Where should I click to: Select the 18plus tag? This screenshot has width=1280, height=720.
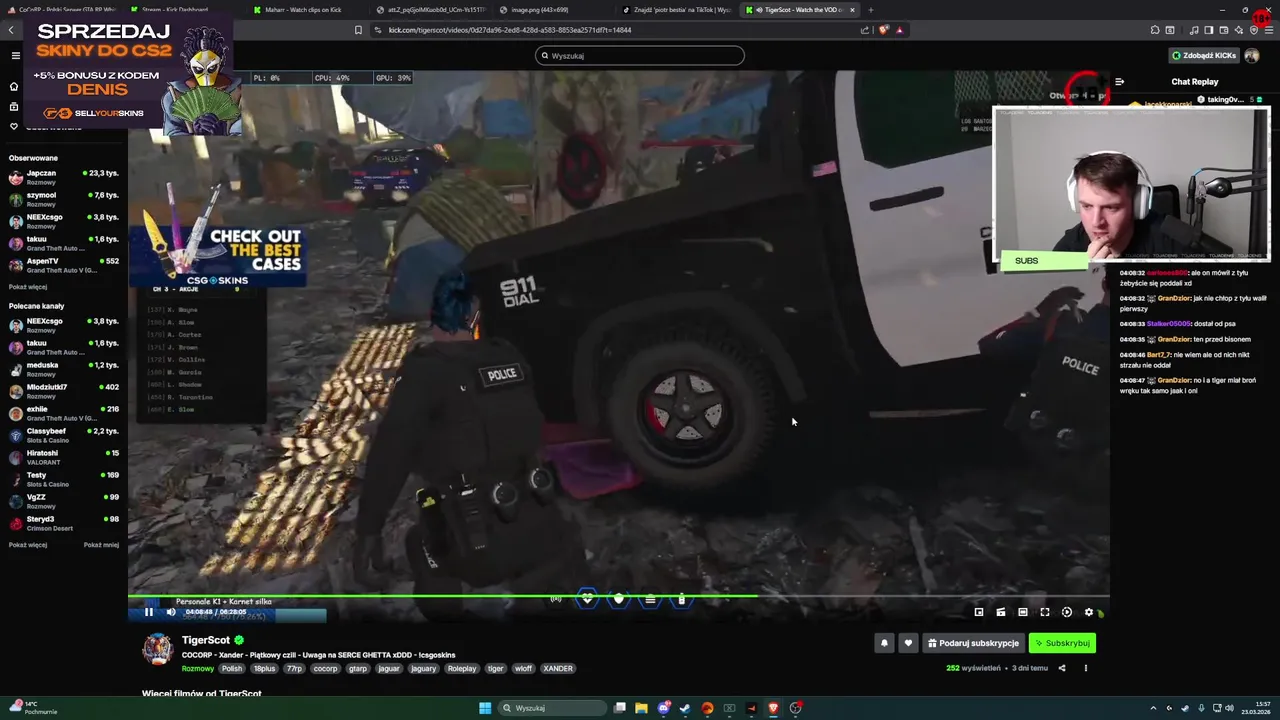(x=264, y=668)
